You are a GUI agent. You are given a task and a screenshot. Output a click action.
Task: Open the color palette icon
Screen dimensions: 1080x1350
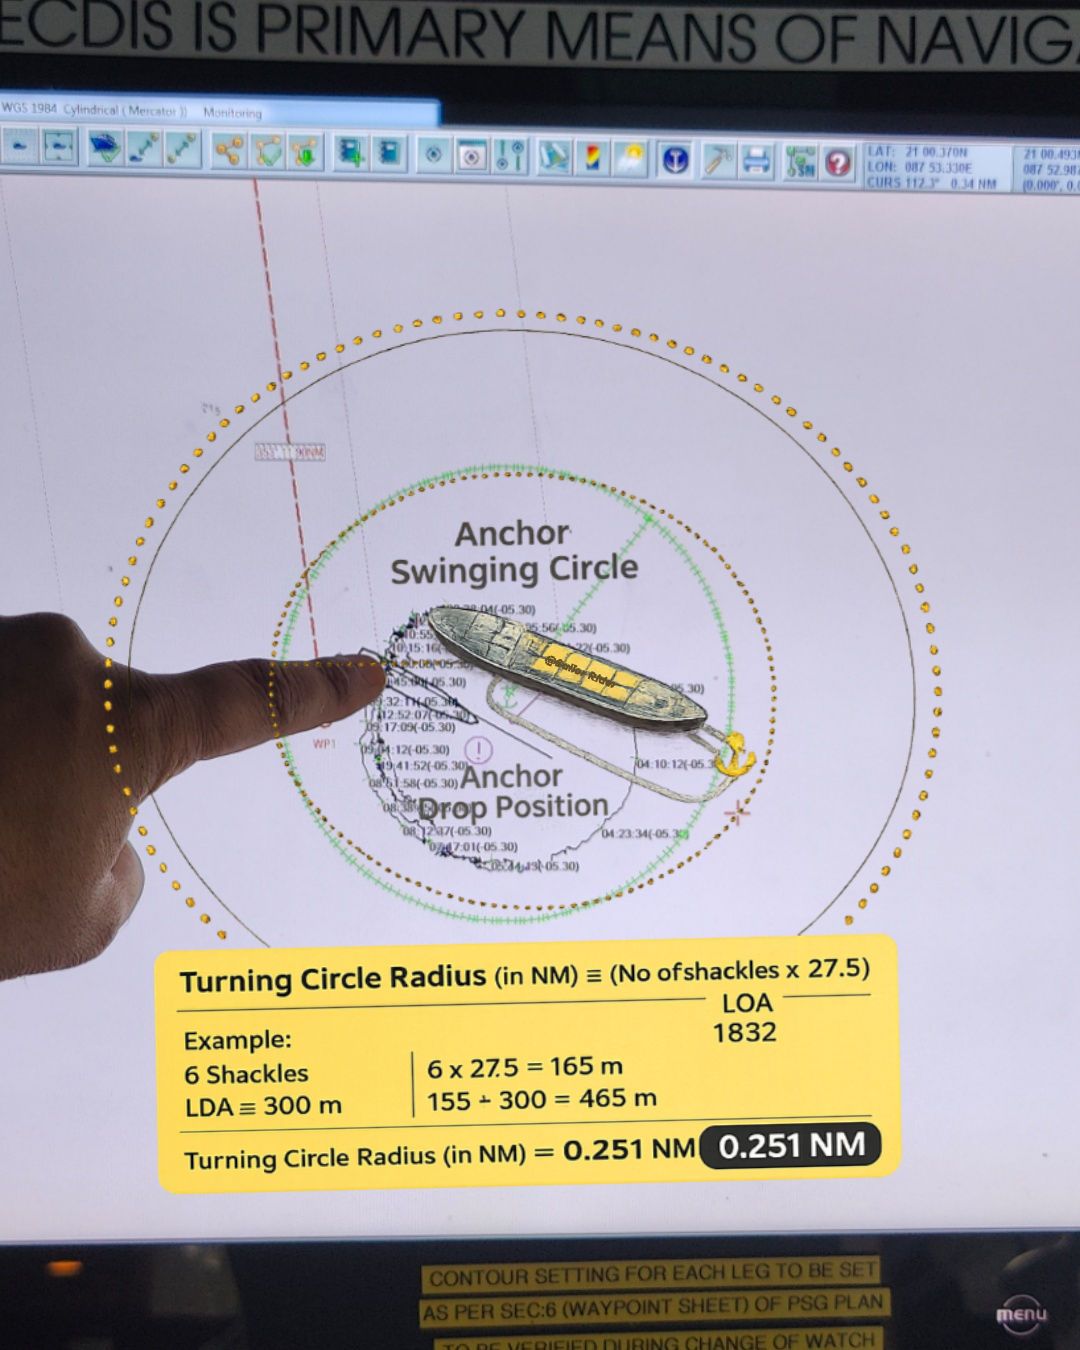592,158
